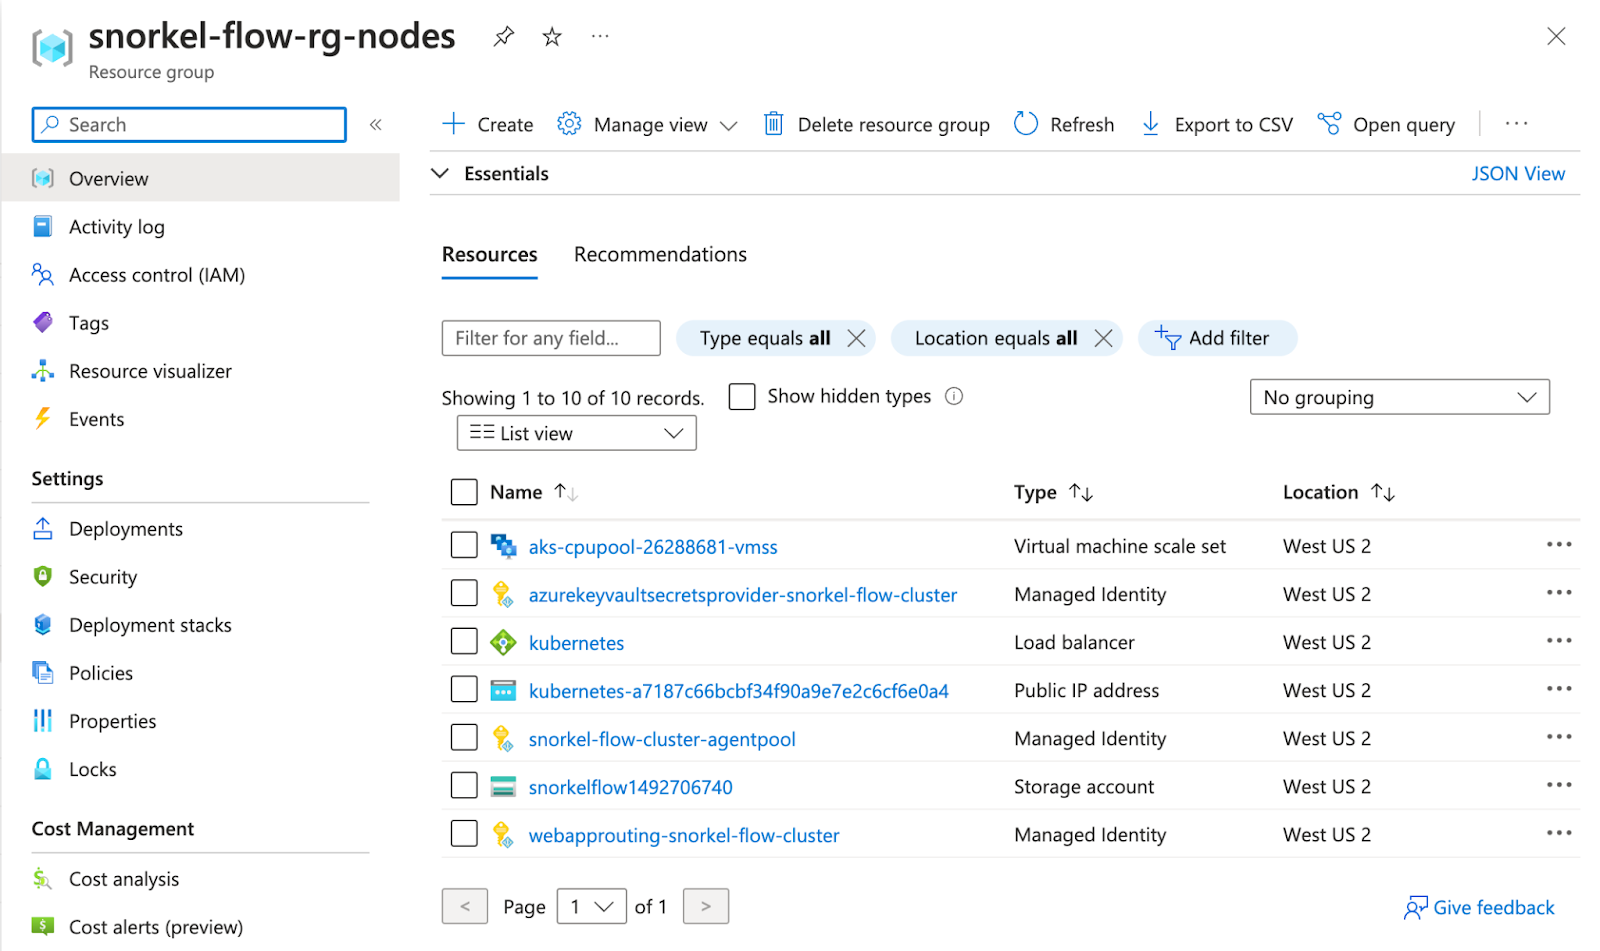This screenshot has width=1600, height=951.
Task: Check aks-cpupool-26288681-vmss row checkbox
Action: [464, 545]
